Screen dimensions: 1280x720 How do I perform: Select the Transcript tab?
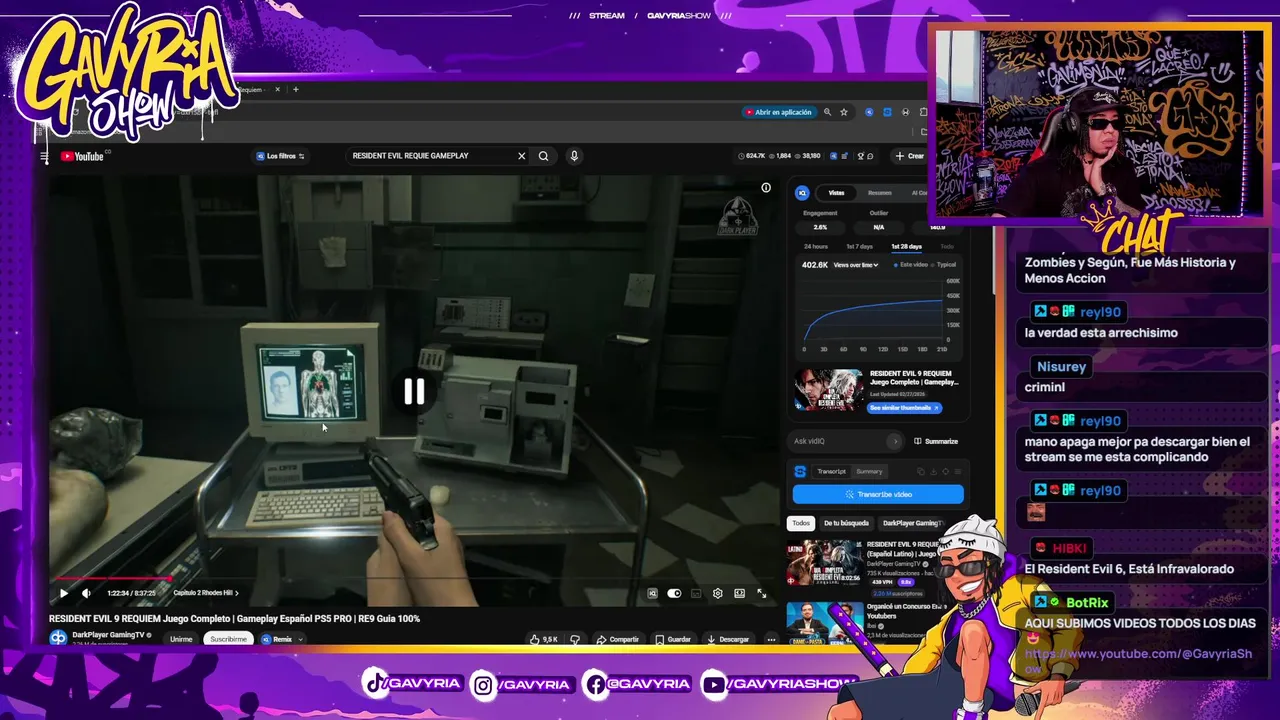831,471
